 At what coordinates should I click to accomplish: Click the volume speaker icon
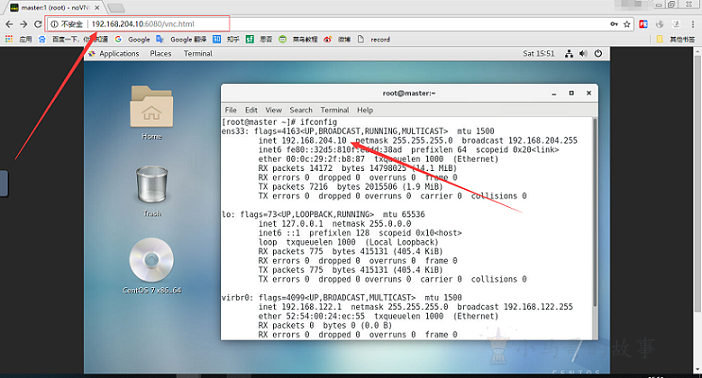pos(583,54)
